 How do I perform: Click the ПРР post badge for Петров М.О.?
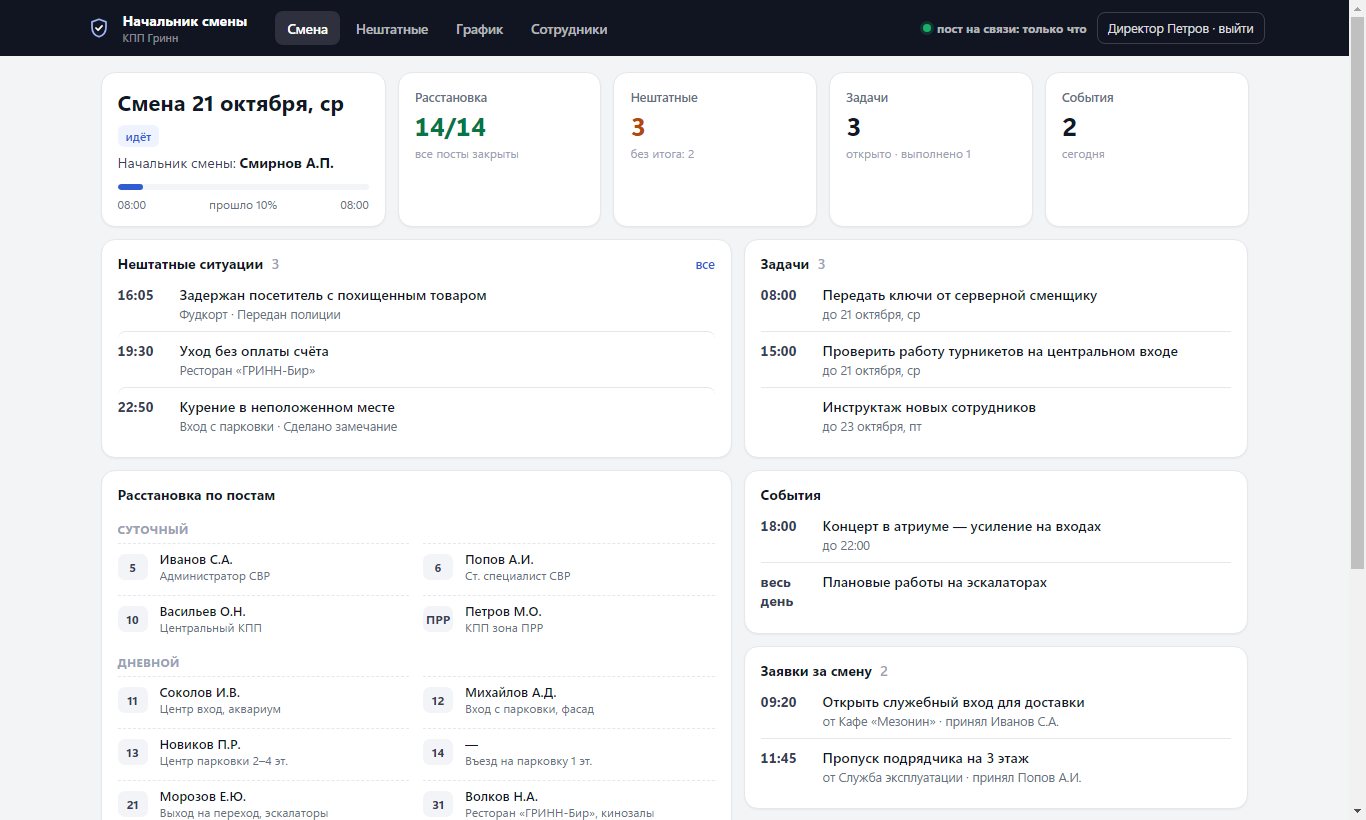click(438, 620)
